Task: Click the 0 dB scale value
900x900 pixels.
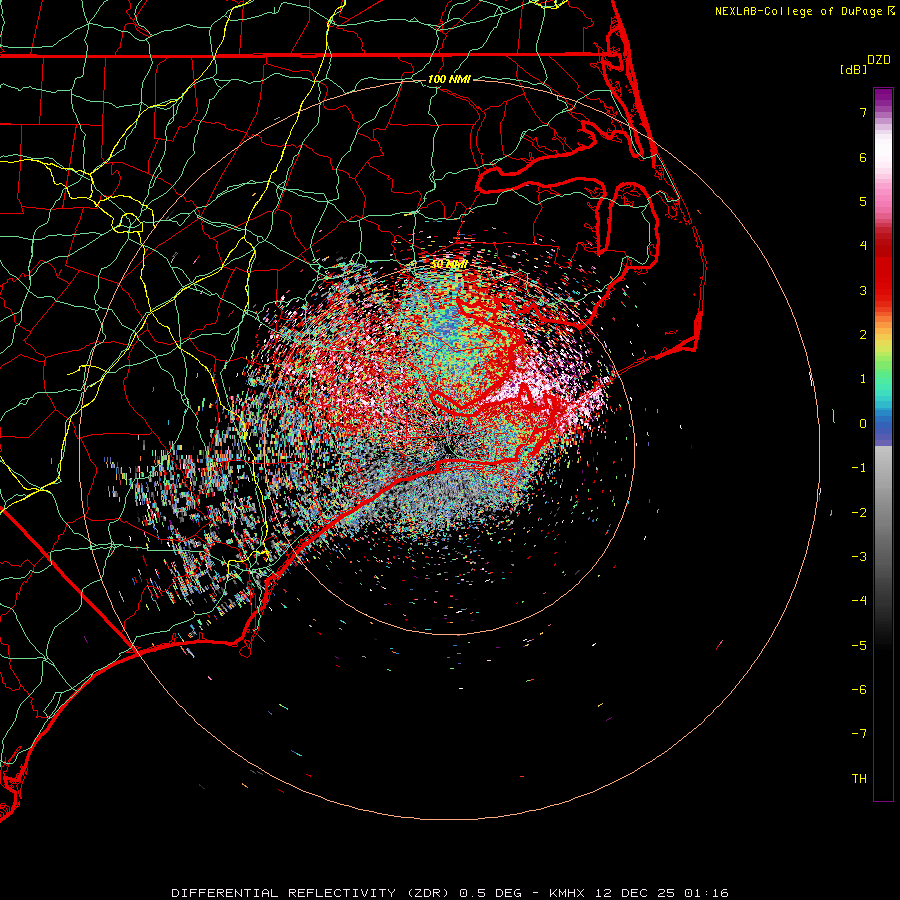Action: (x=863, y=424)
